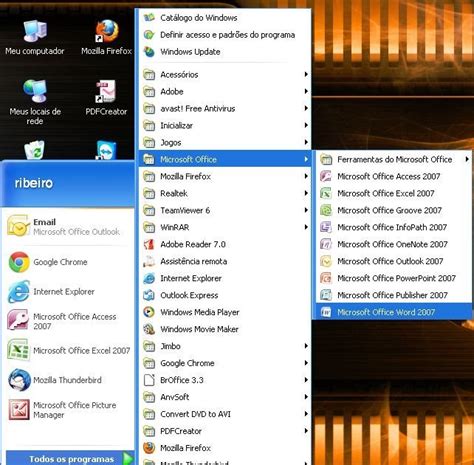The height and width of the screenshot is (465, 474).
Task: Open Microsoft Office Access 2007 in submenu
Action: (393, 176)
